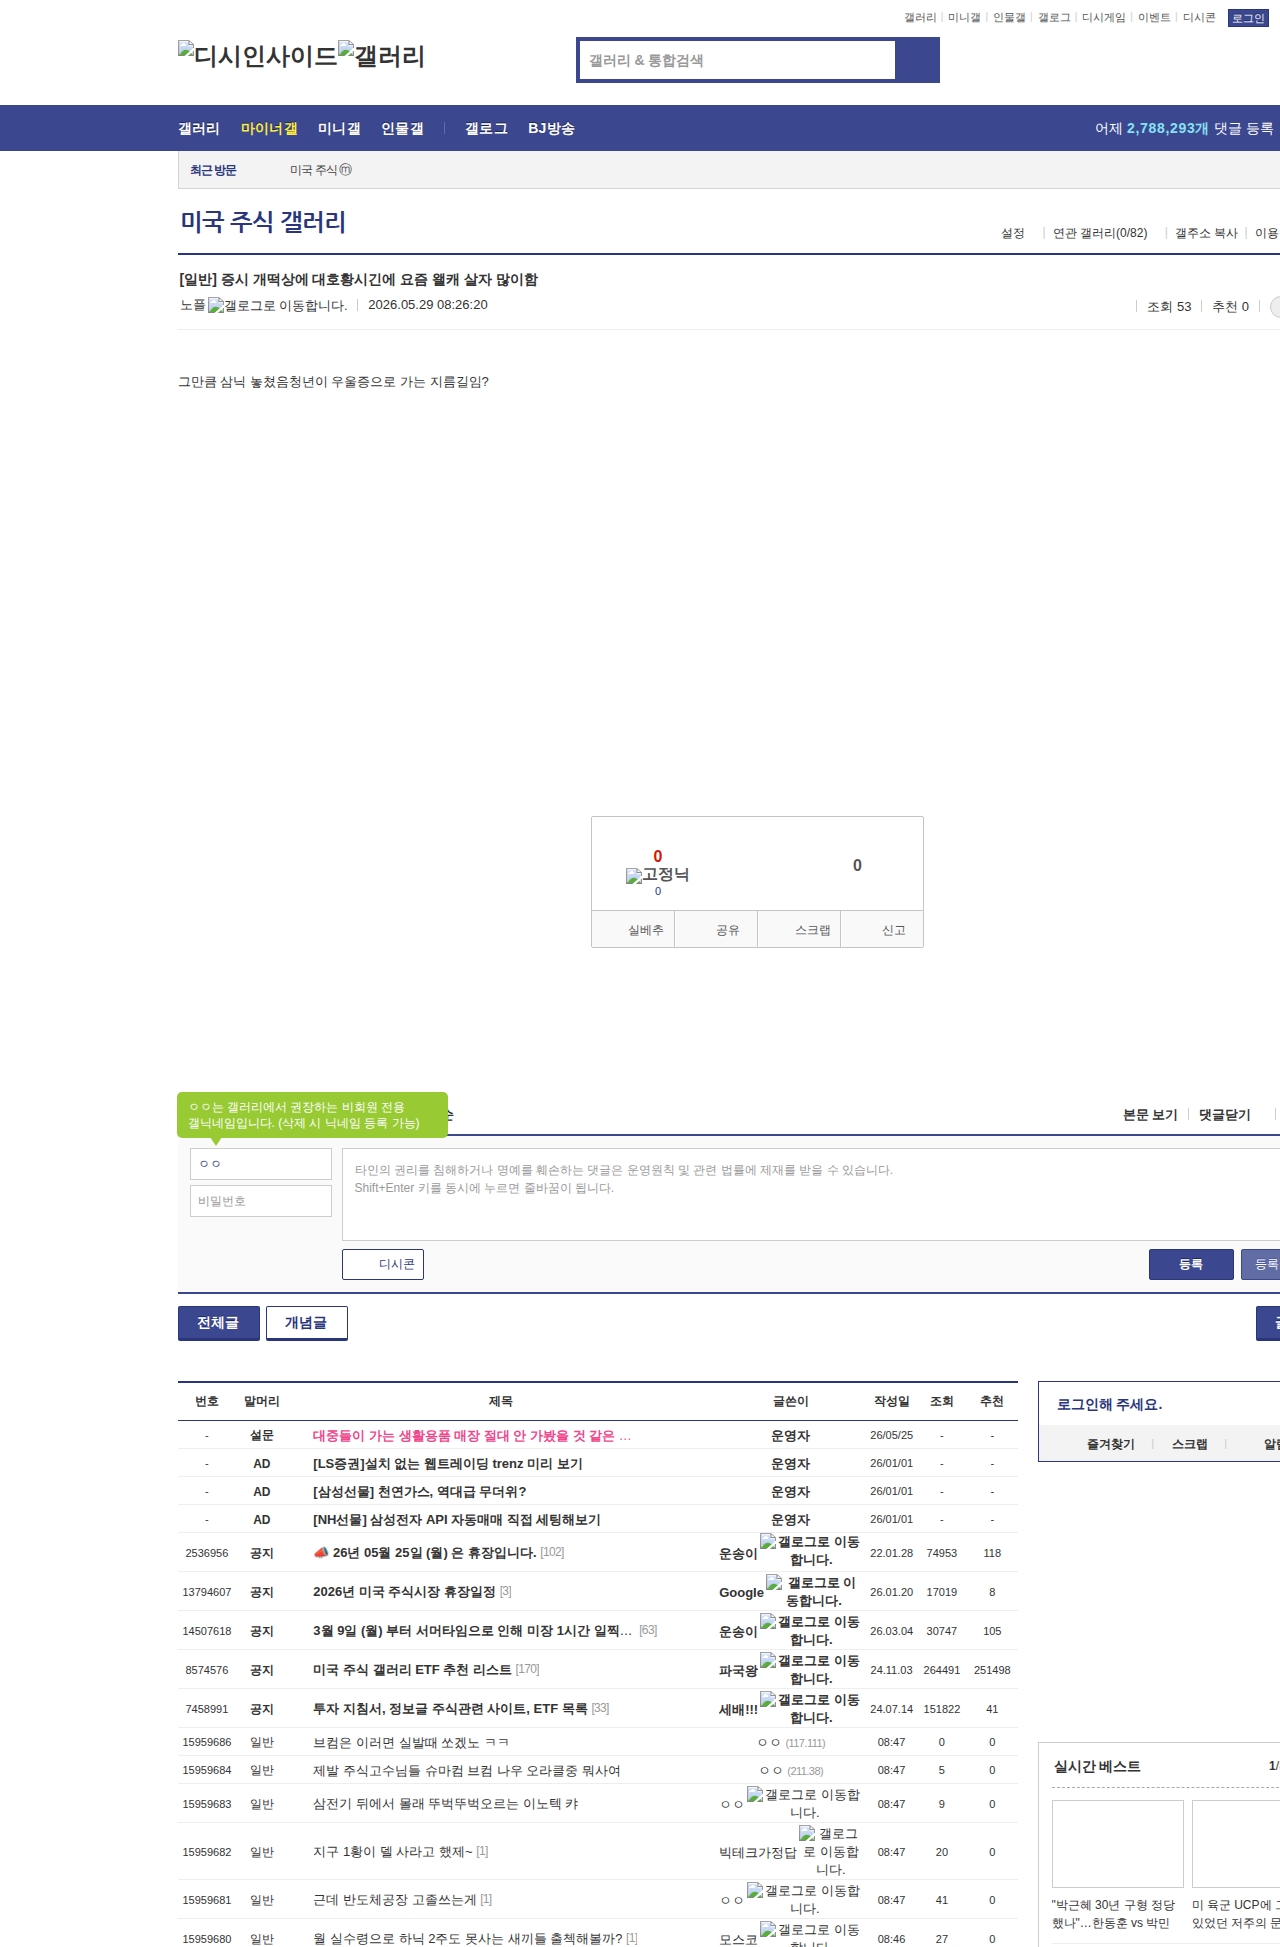Image resolution: width=1280 pixels, height=1947 pixels.
Task: Click the megaphone icon in the 휴장 notice row
Action: click(x=321, y=1552)
